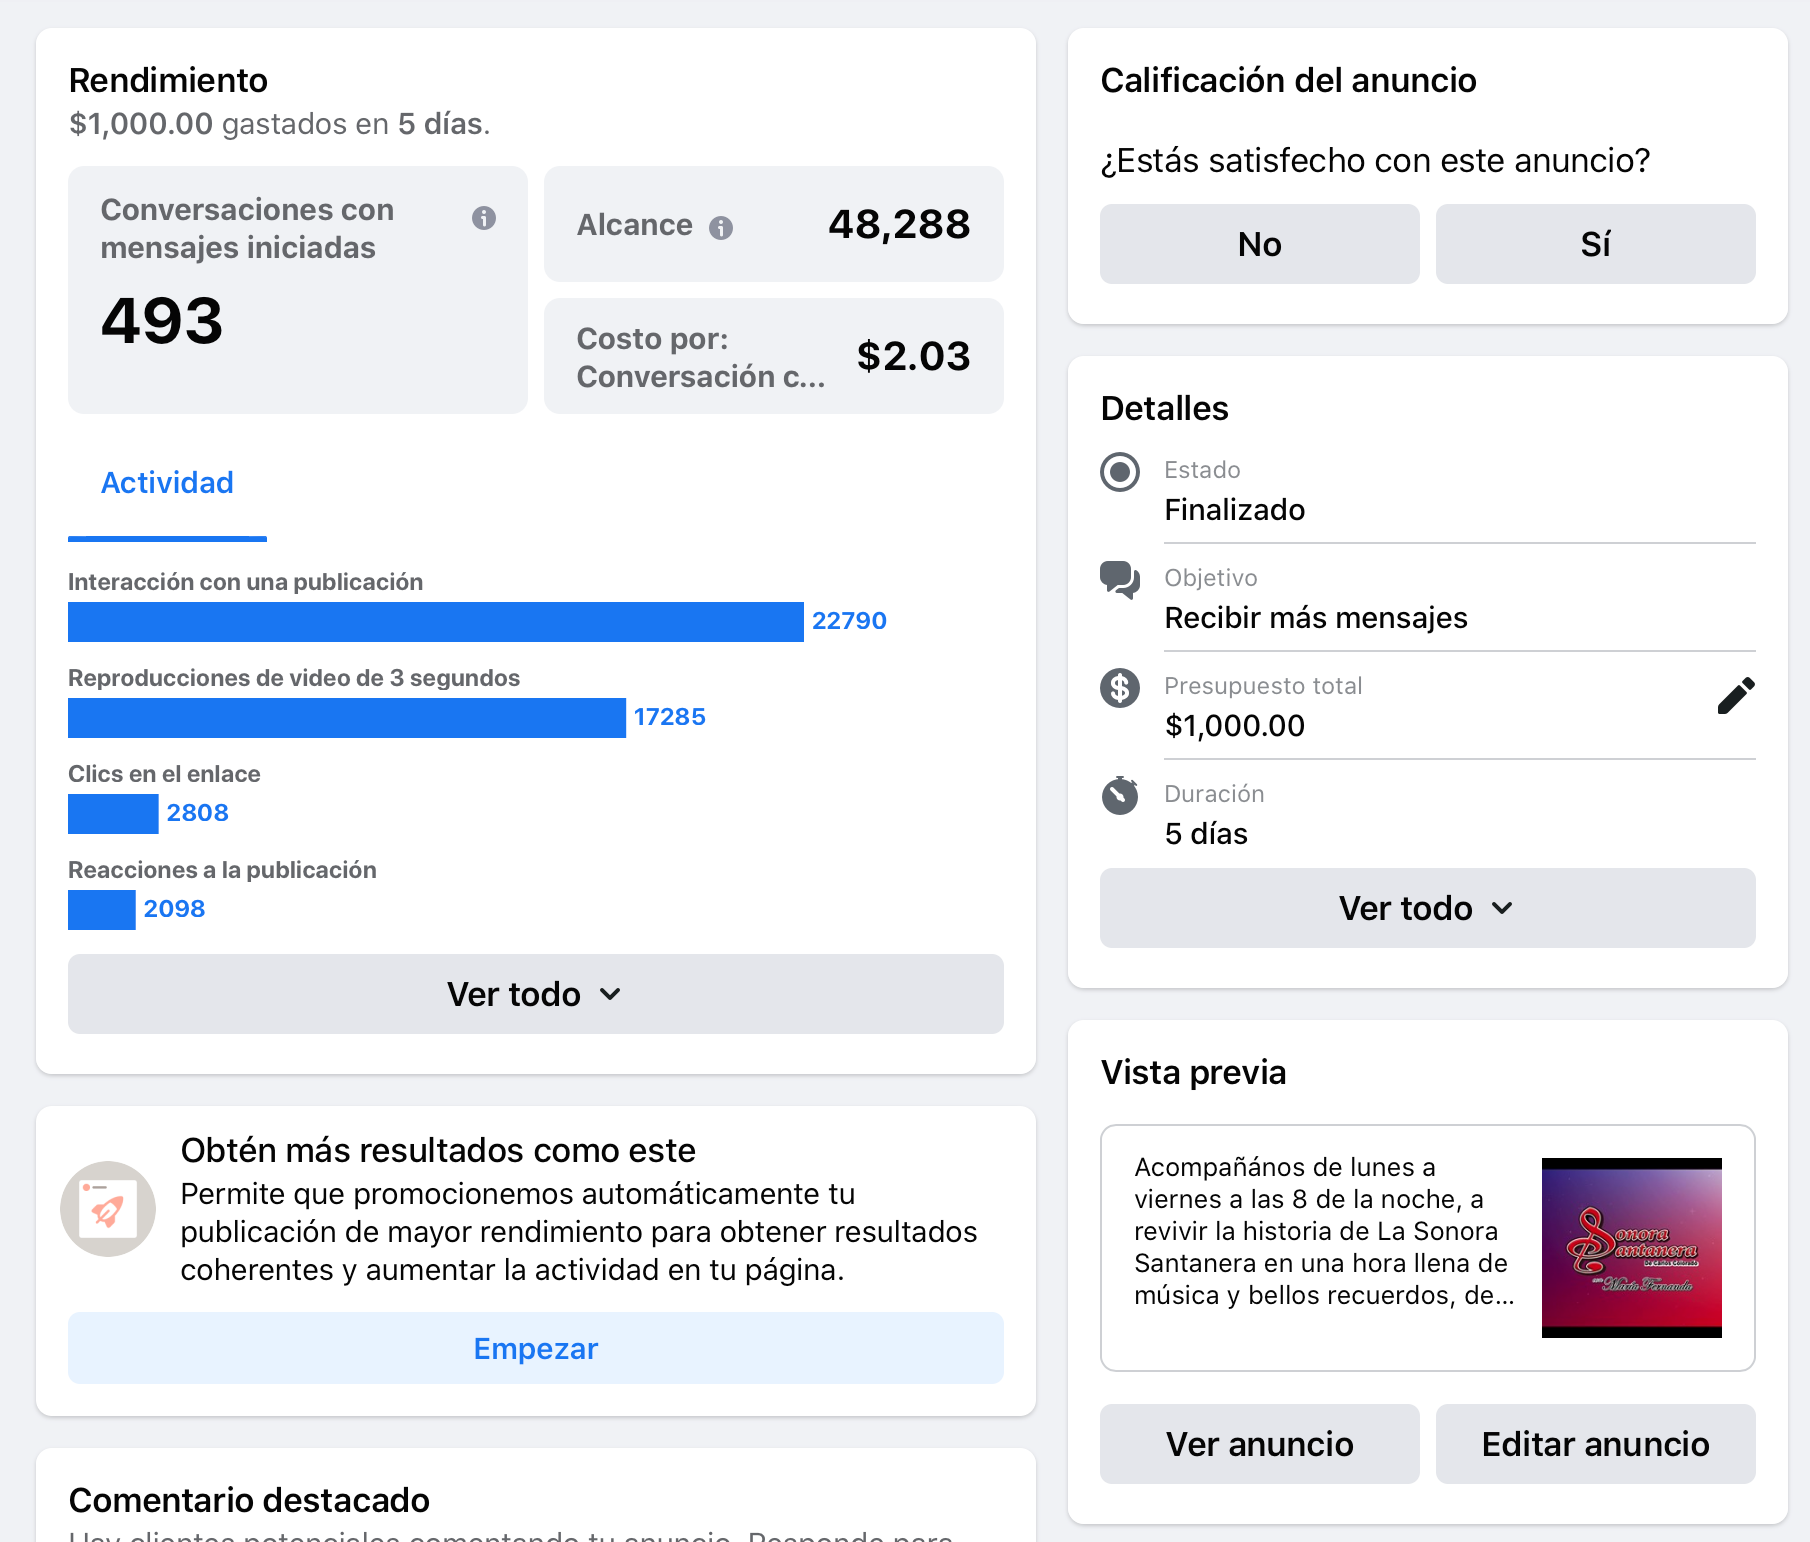Click the rocket promotion icon
This screenshot has width=1810, height=1542.
pyautogui.click(x=108, y=1209)
